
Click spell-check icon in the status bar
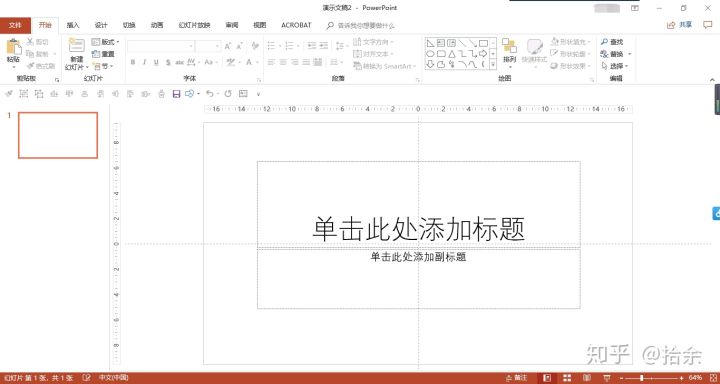click(85, 378)
